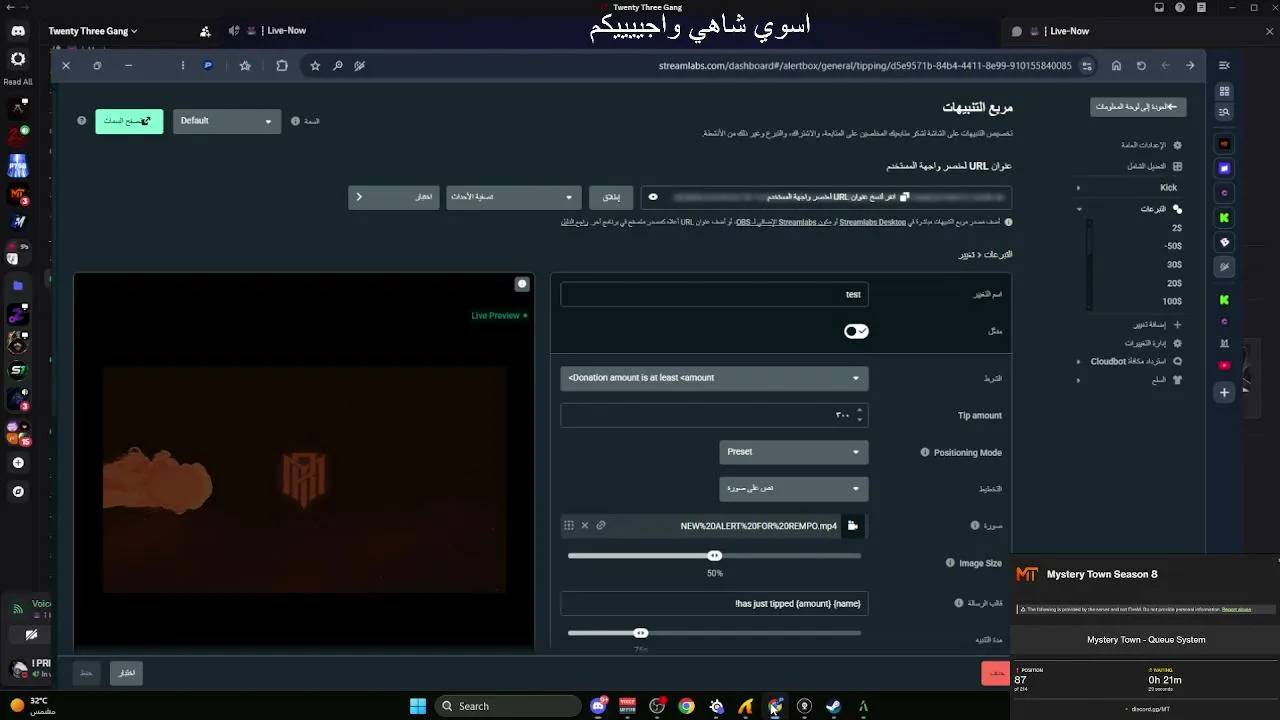
Task: Click the info icon beside Image Size
Action: (950, 563)
